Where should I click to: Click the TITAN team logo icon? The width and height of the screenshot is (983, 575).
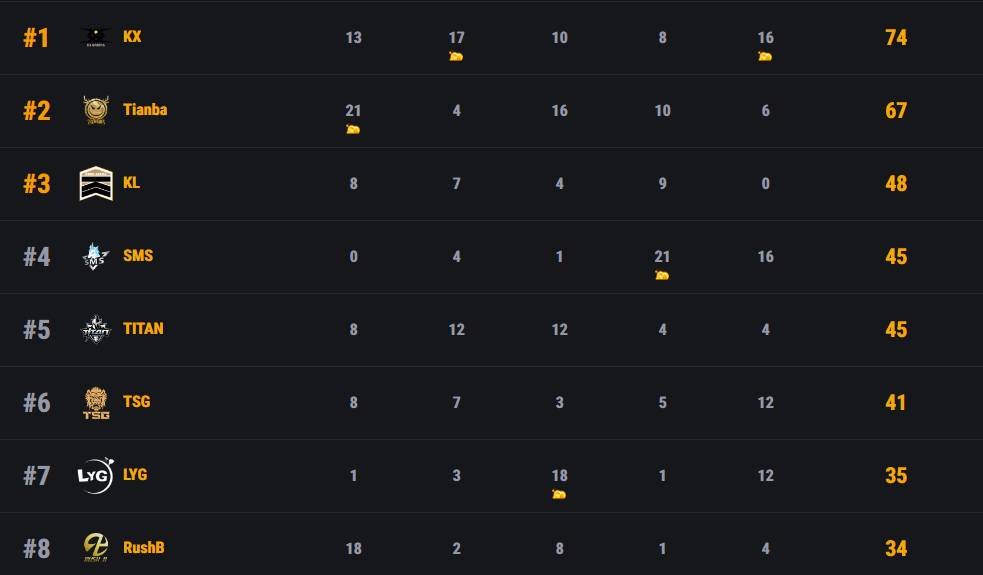(x=96, y=329)
